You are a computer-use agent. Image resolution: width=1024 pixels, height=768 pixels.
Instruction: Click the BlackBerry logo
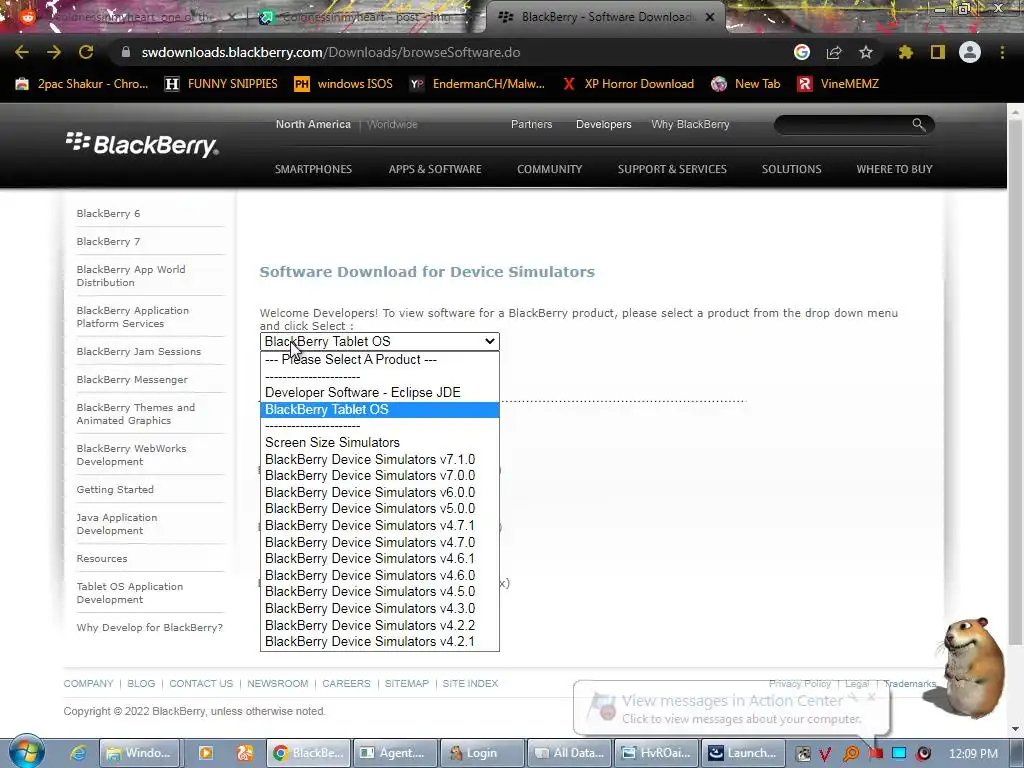coord(142,144)
